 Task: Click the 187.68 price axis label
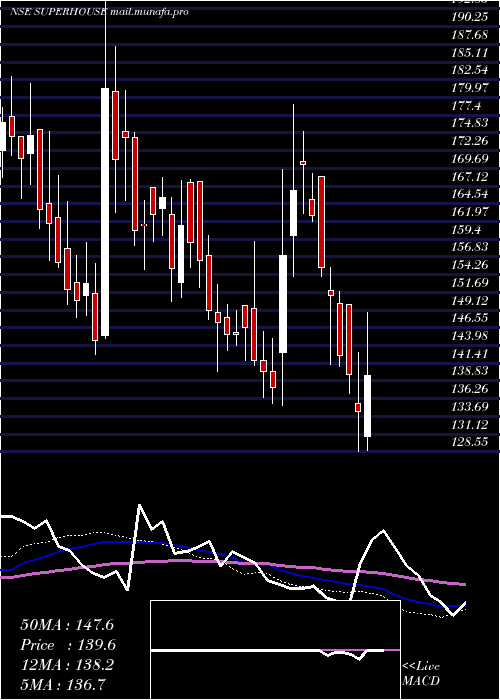(x=472, y=35)
